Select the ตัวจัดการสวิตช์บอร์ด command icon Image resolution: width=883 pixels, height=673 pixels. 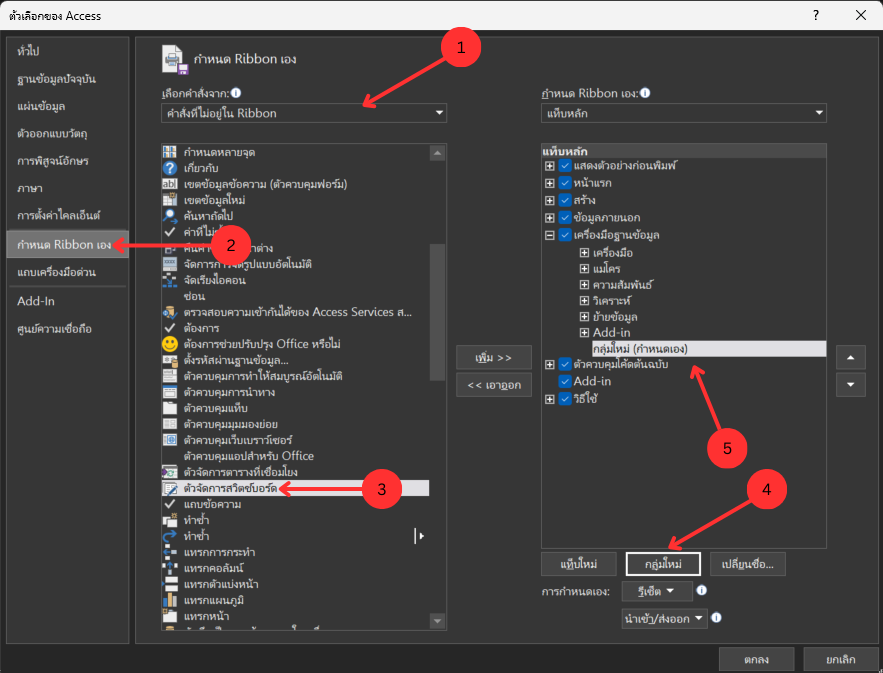click(x=170, y=488)
